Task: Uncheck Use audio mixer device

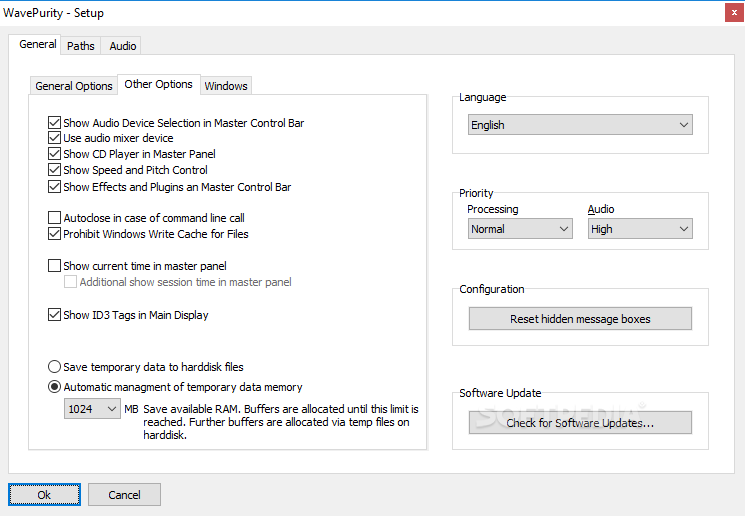Action: 55,138
